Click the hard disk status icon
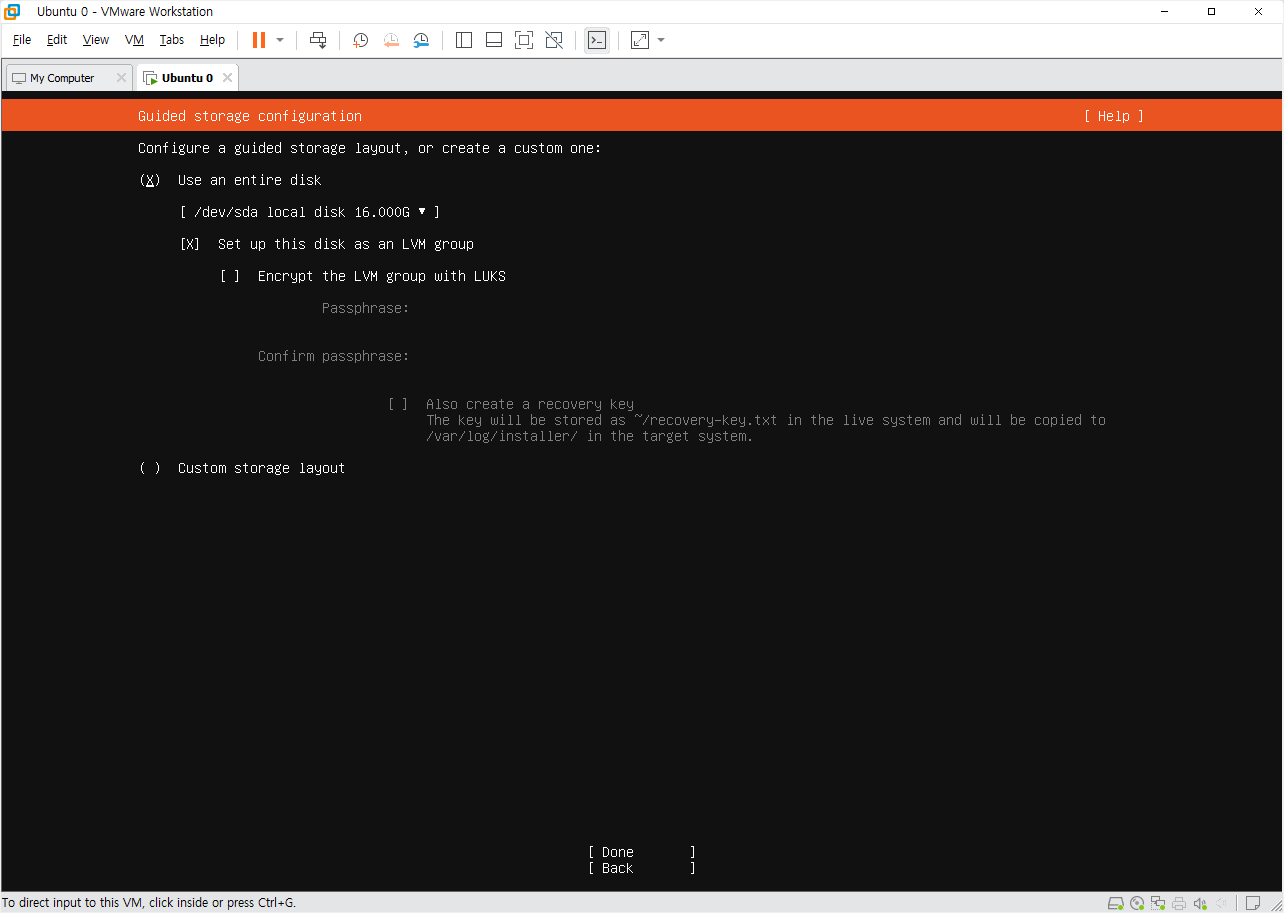 click(1117, 903)
